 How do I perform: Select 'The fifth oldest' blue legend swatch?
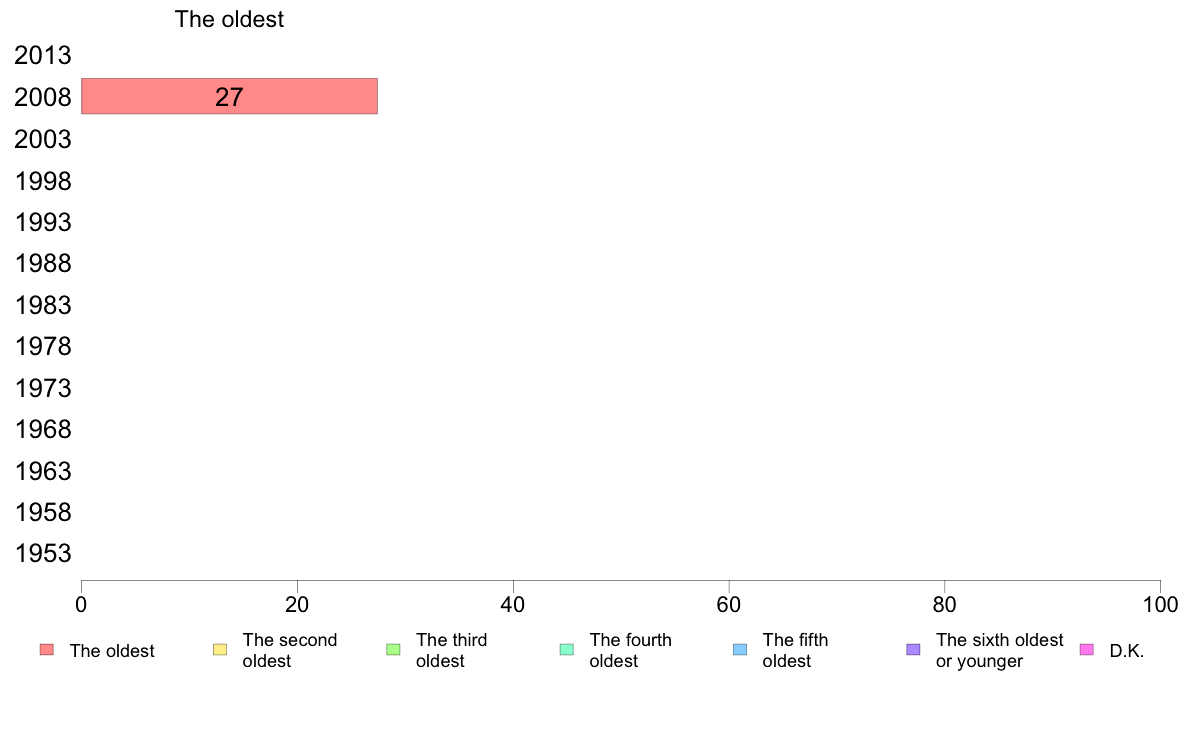point(740,650)
